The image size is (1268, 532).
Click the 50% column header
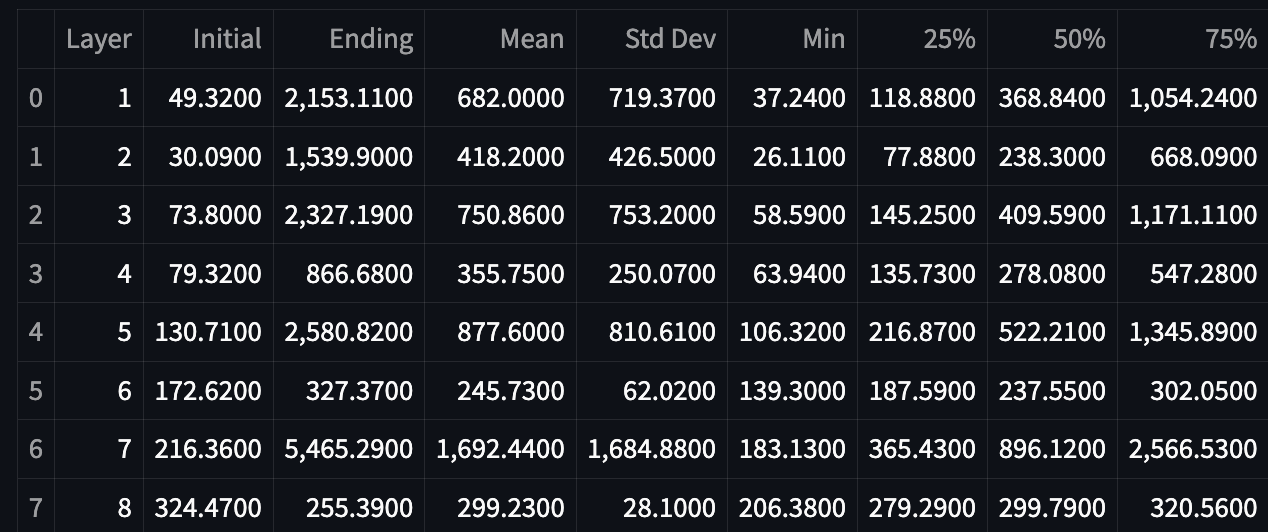(1079, 39)
